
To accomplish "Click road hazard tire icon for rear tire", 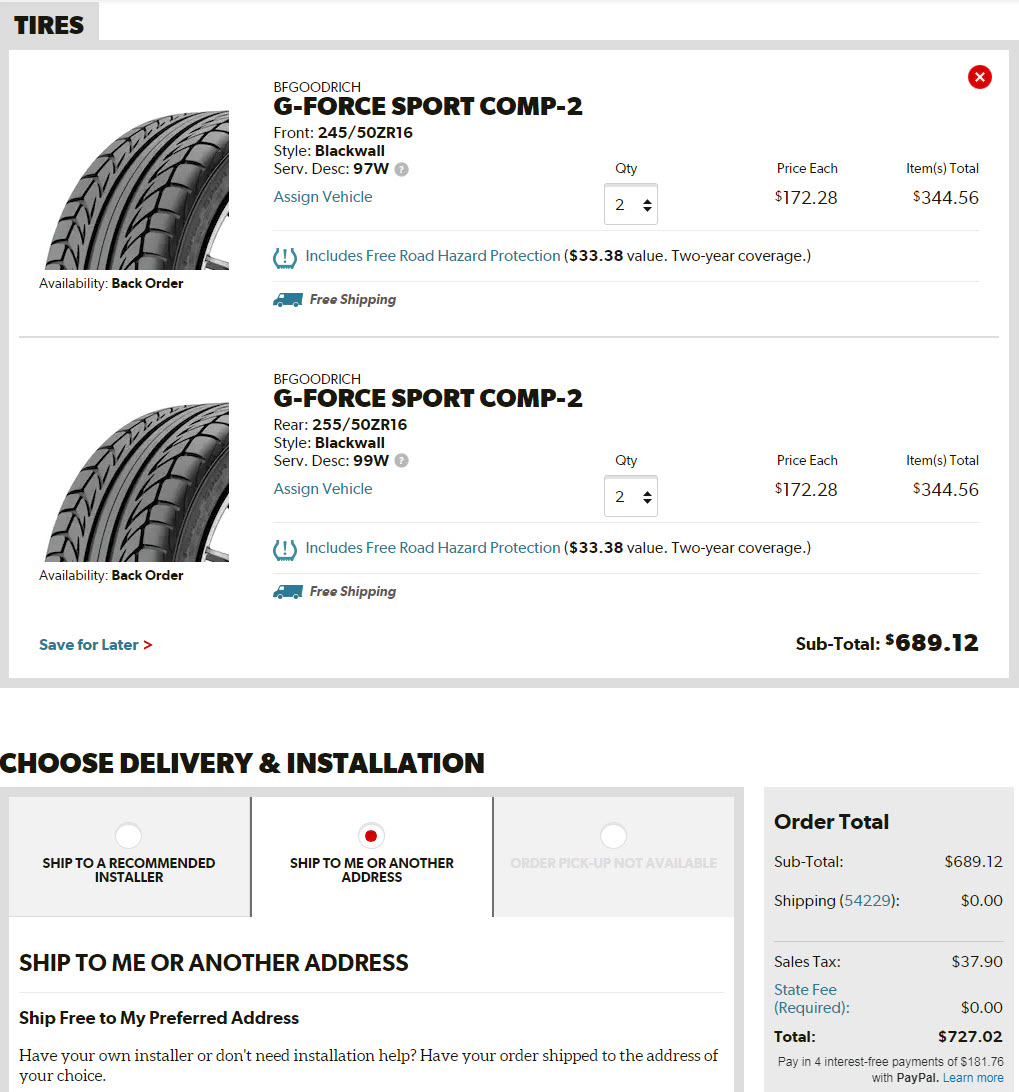I will click(x=285, y=549).
